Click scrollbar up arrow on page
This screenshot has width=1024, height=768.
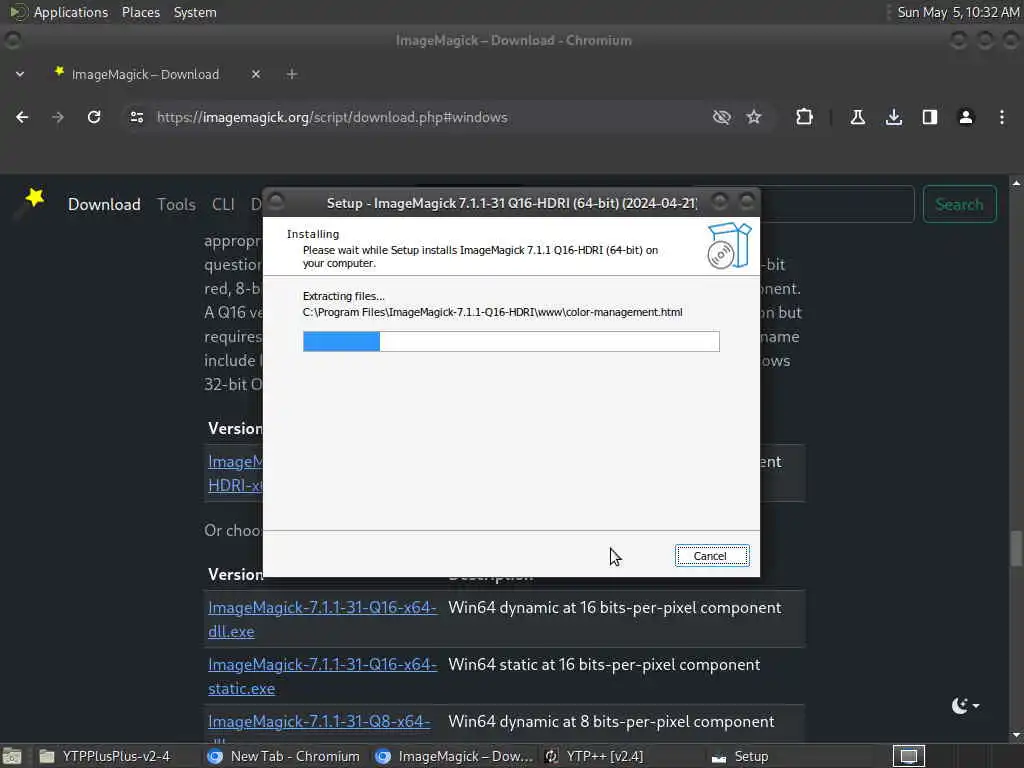pyautogui.click(x=1016, y=184)
